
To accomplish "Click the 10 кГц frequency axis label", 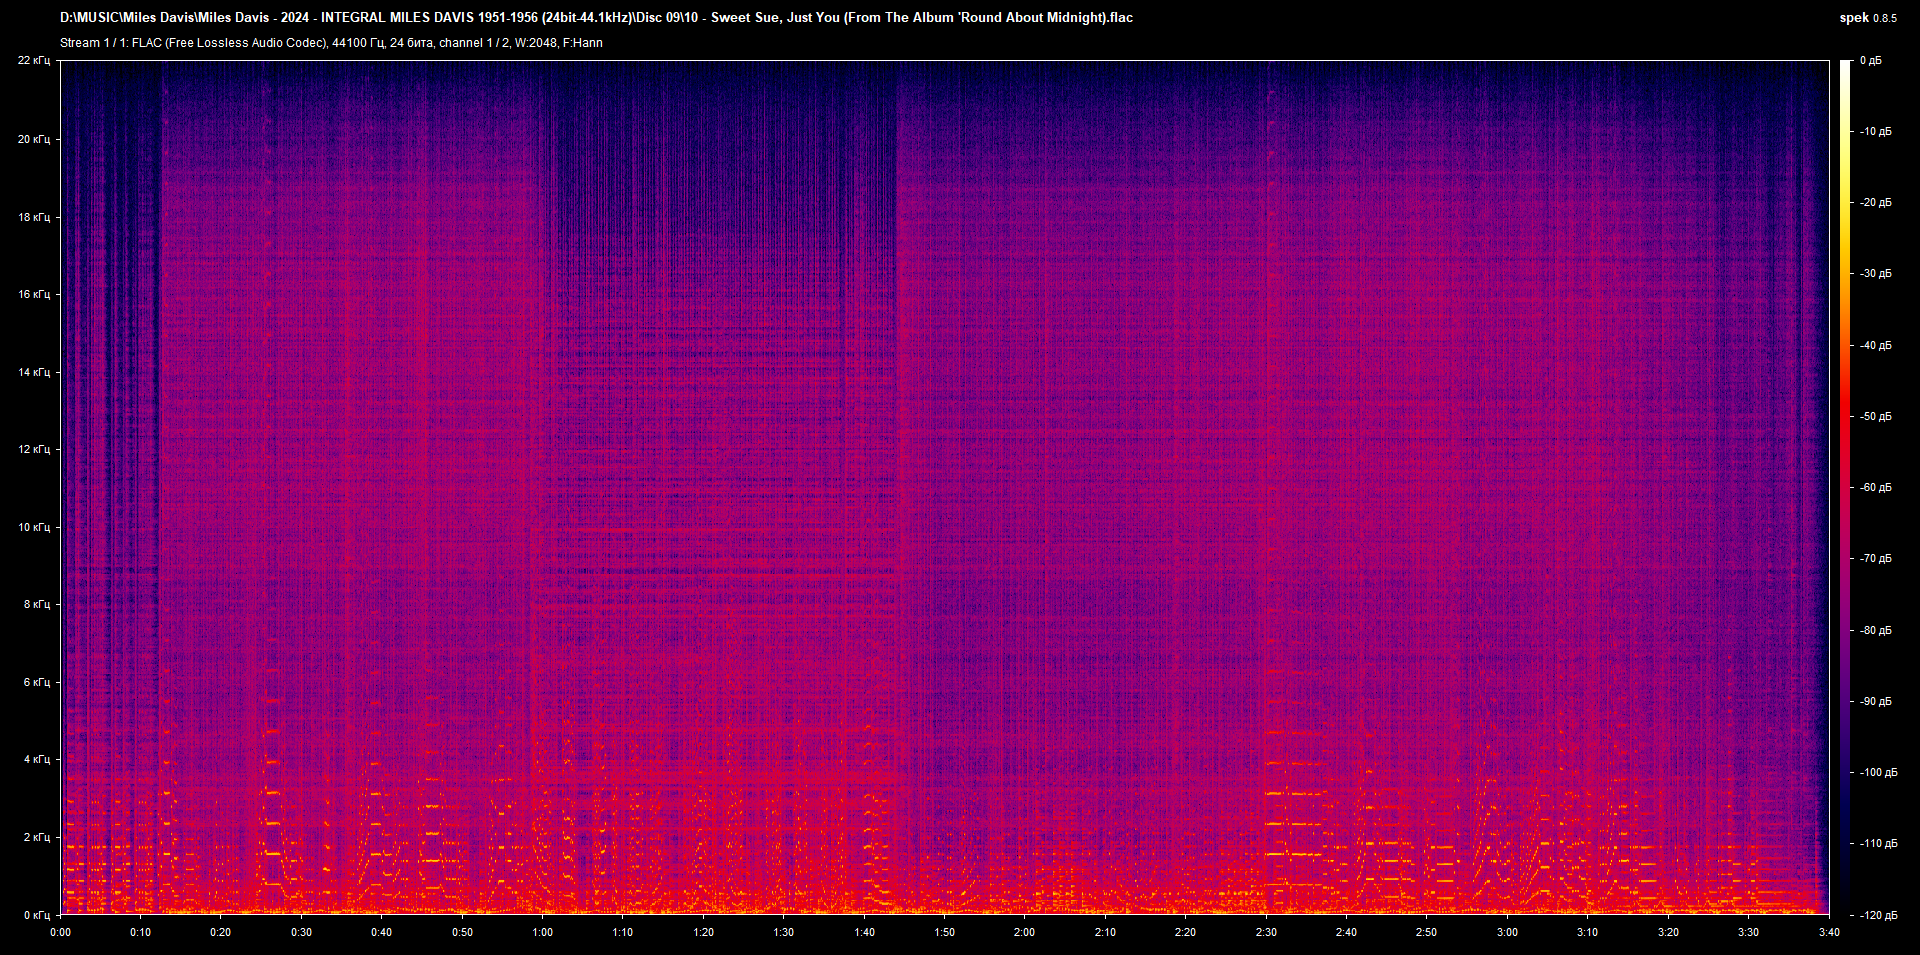I will [x=34, y=527].
